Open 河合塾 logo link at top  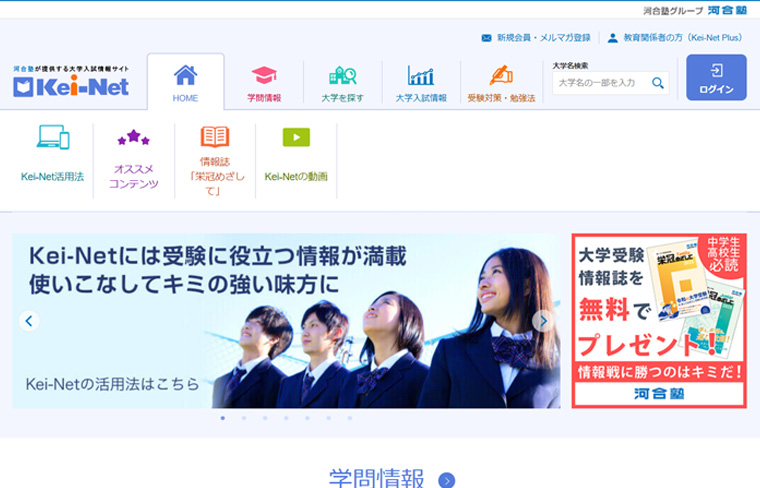tap(727, 10)
